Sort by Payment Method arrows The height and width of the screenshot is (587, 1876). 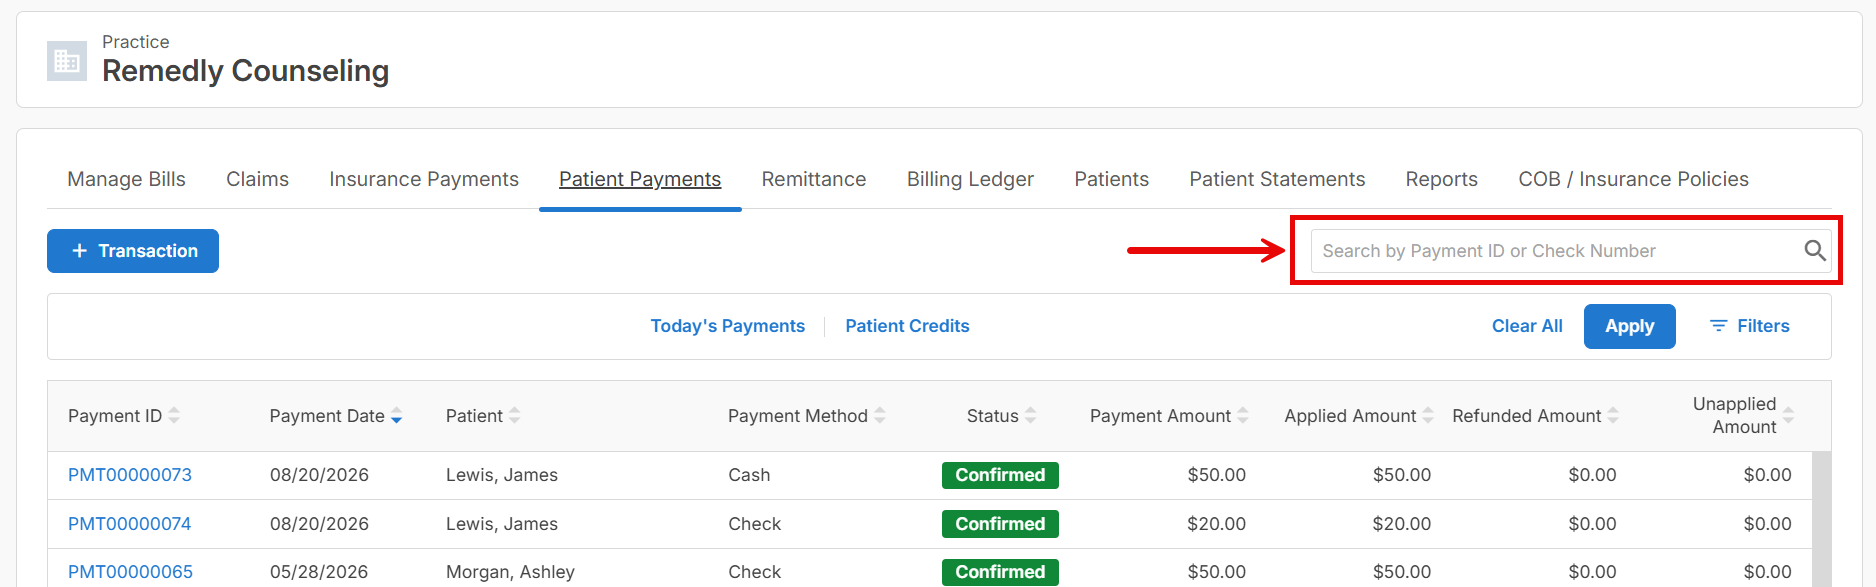pos(880,416)
